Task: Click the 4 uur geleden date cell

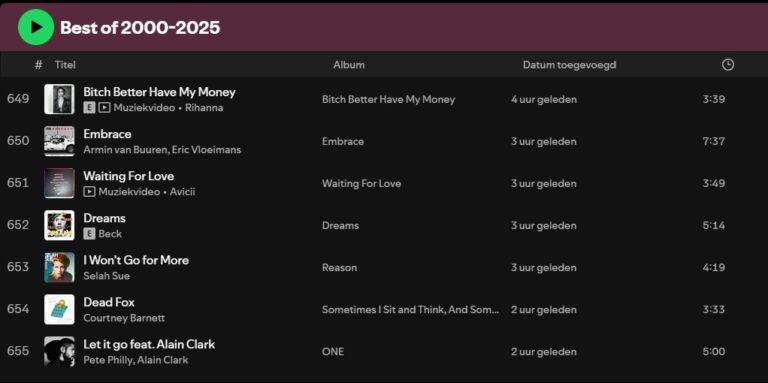Action: tap(544, 99)
